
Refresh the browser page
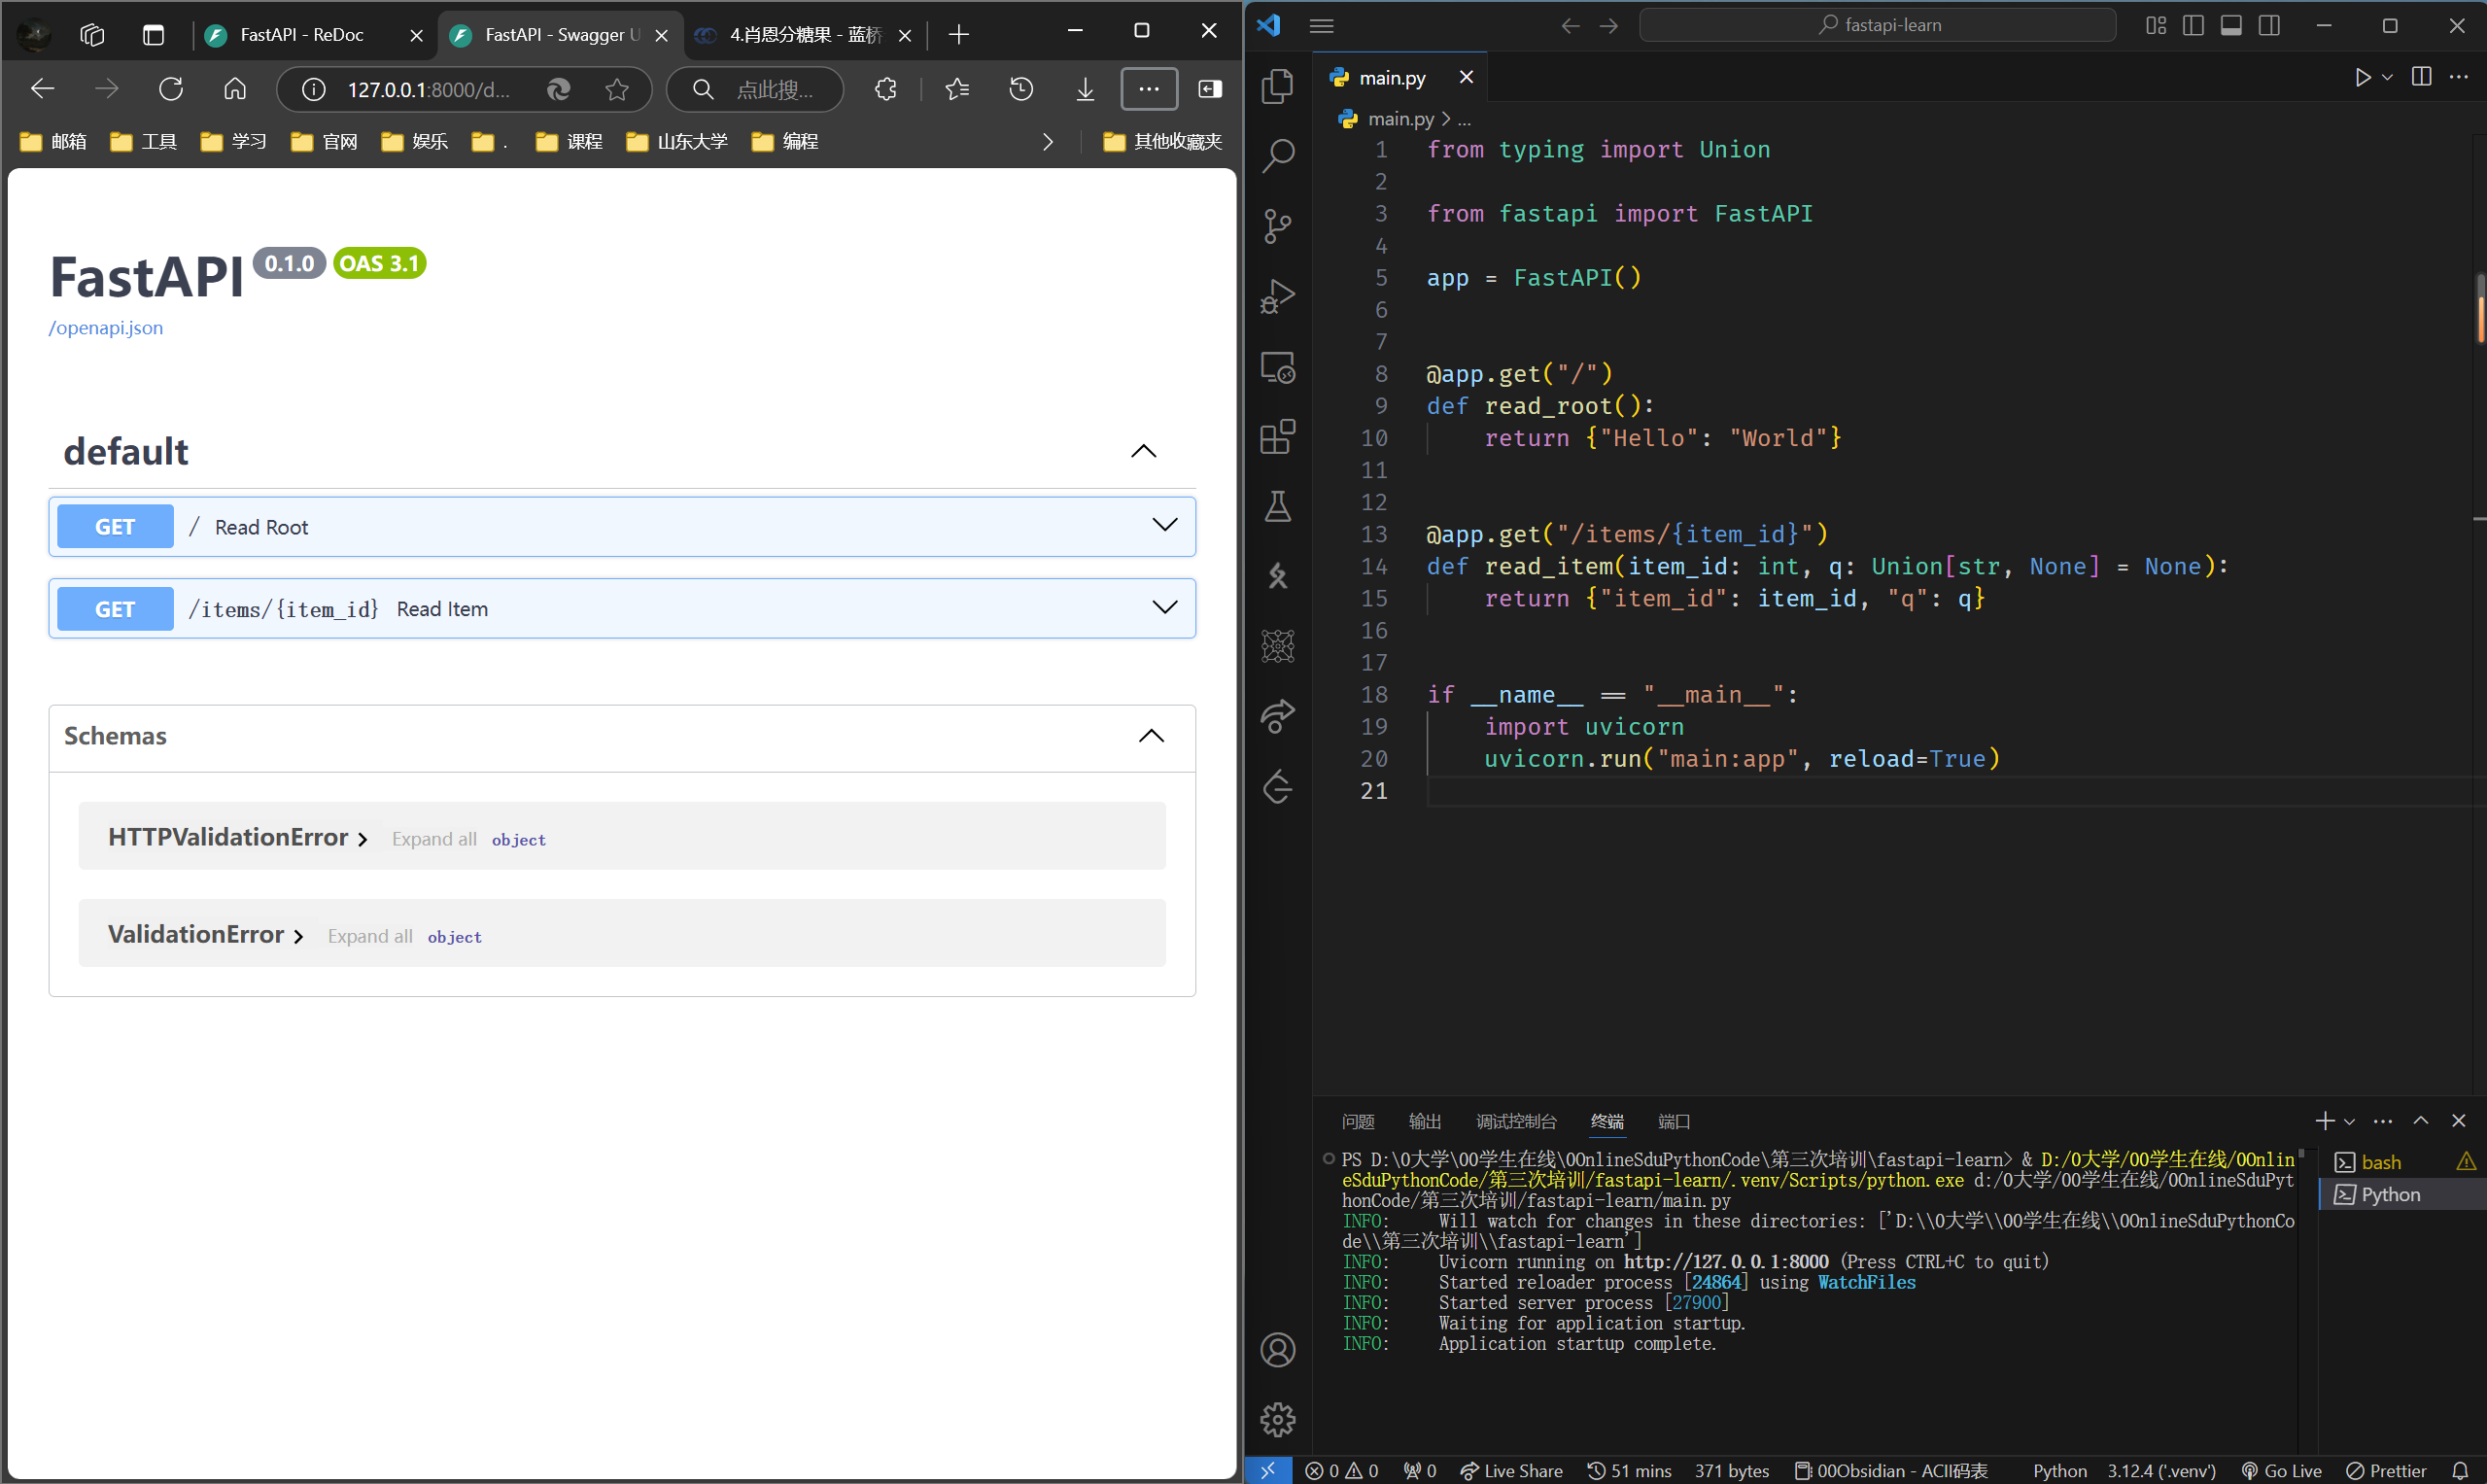(x=171, y=89)
